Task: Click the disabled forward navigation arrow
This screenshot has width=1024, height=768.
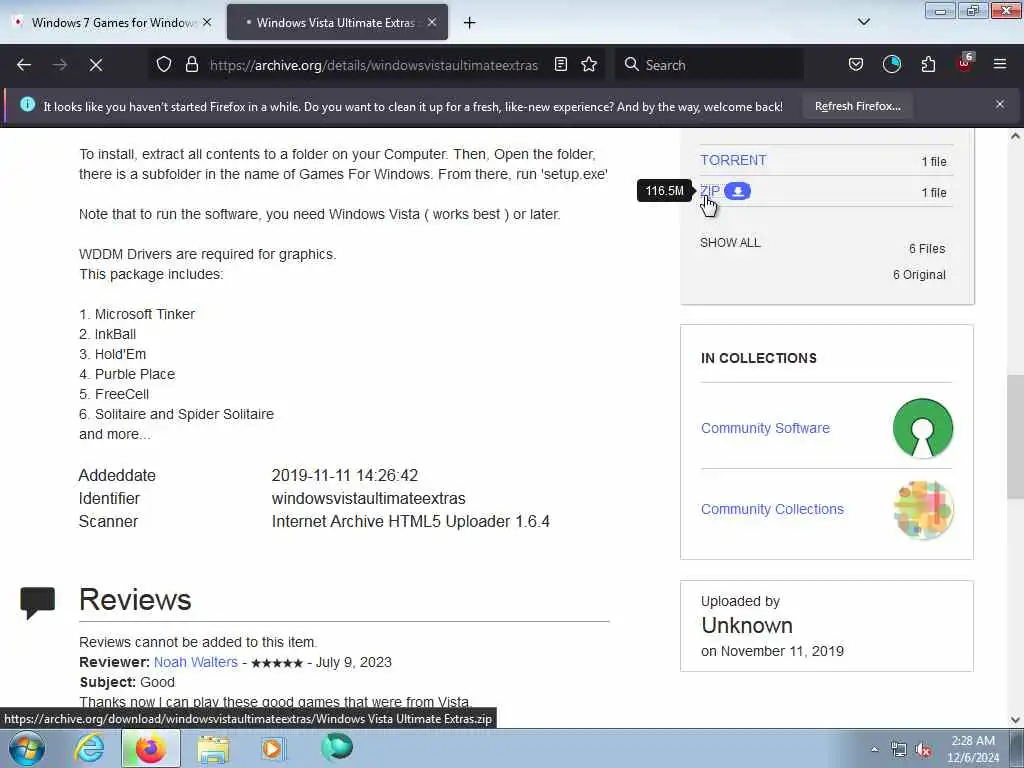Action: 59,65
